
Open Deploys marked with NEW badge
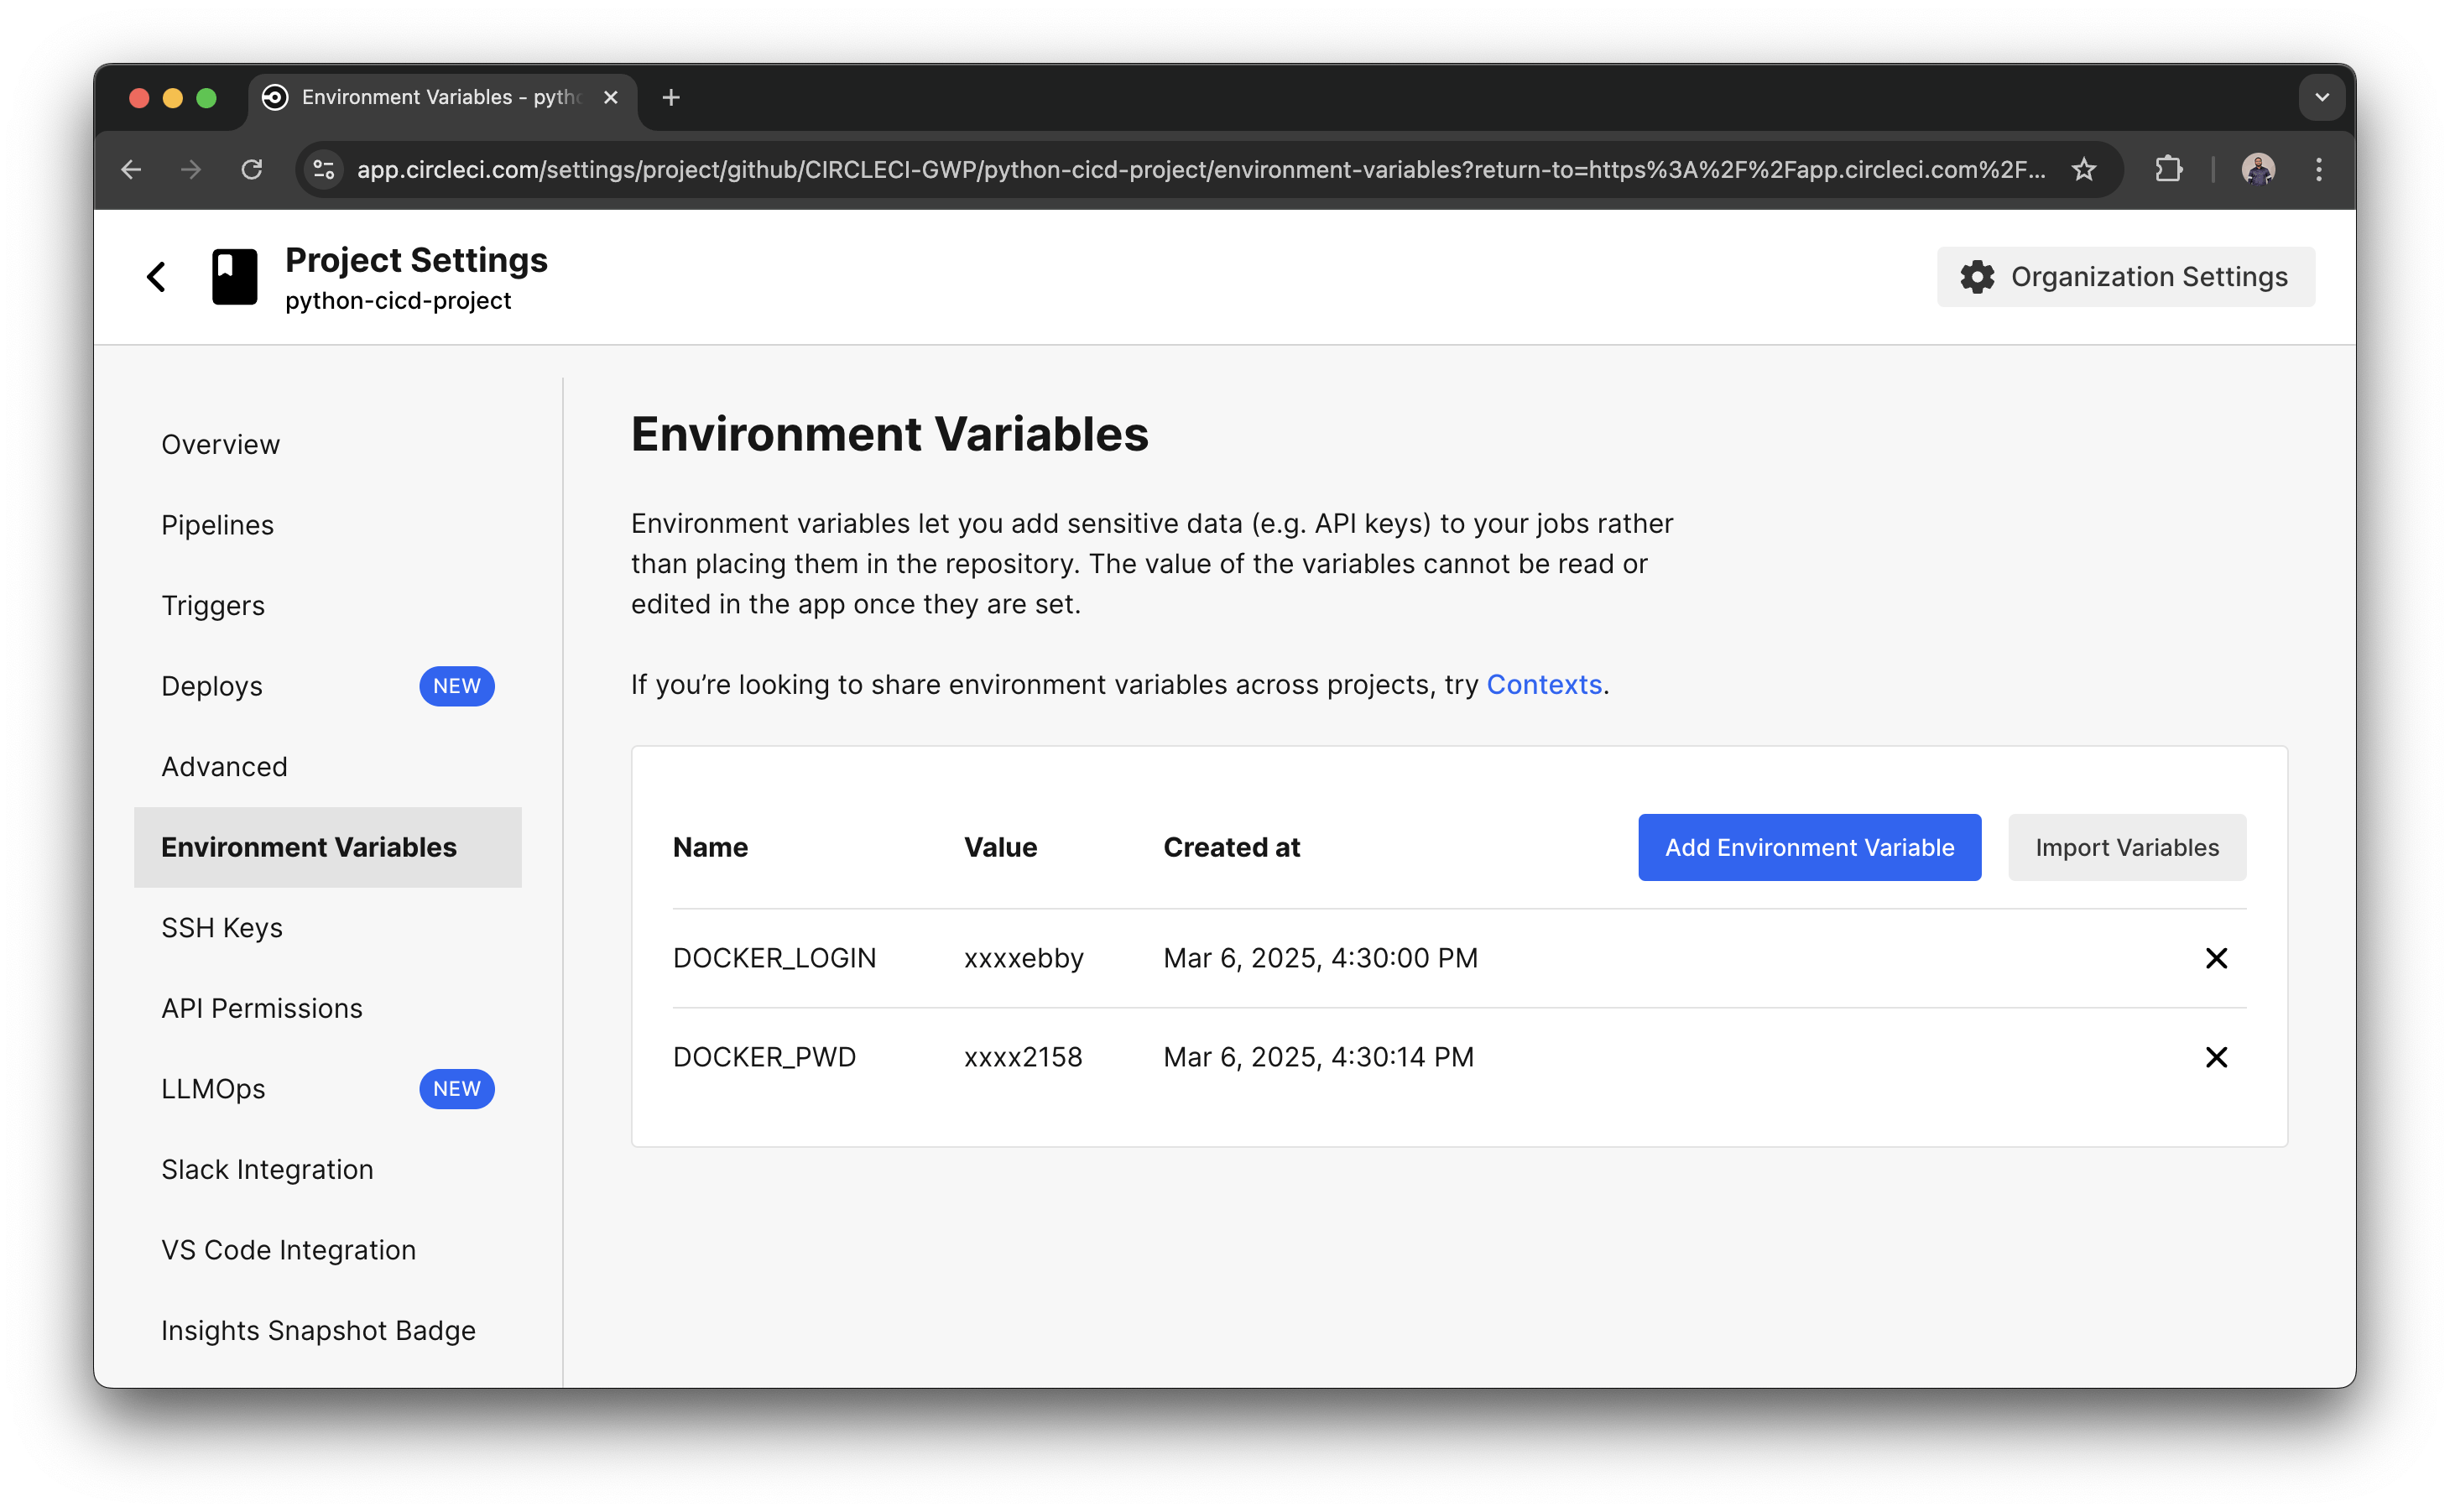coord(212,686)
